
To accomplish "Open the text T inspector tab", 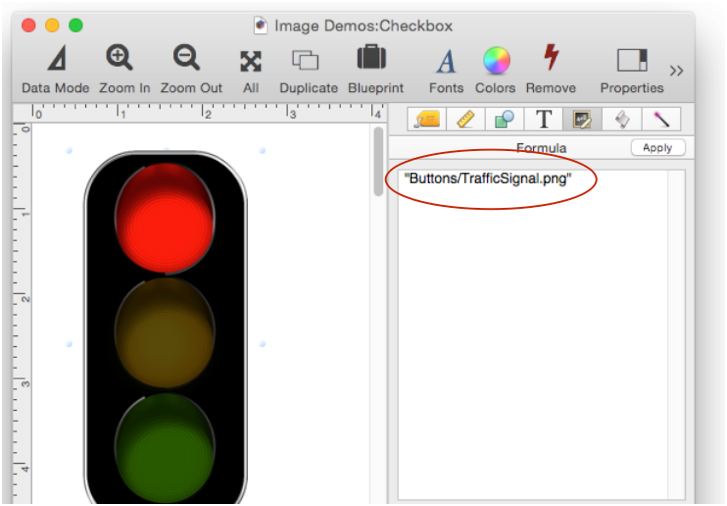I will (x=543, y=119).
